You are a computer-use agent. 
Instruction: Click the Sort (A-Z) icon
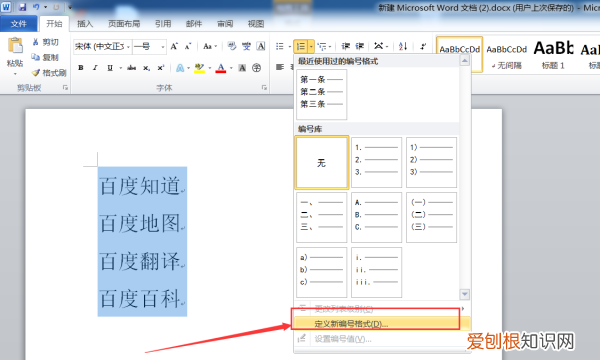coord(403,46)
